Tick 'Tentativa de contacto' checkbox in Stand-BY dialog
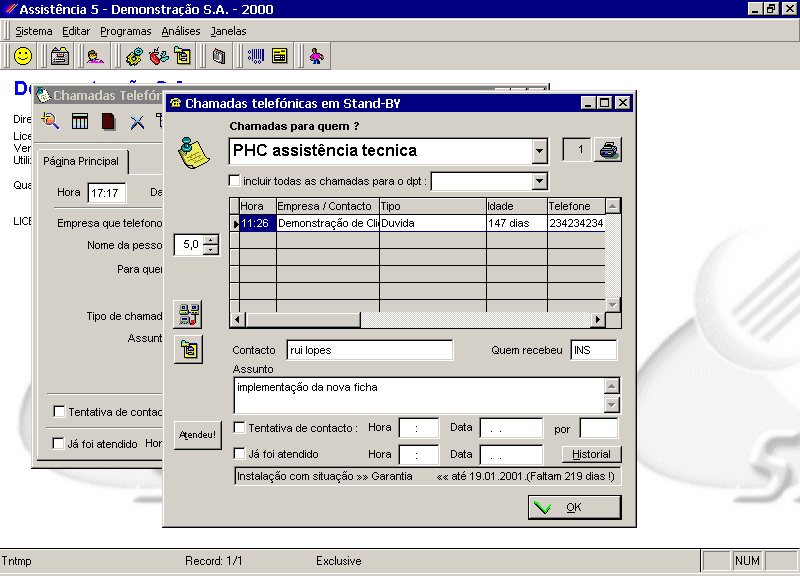 click(x=239, y=428)
